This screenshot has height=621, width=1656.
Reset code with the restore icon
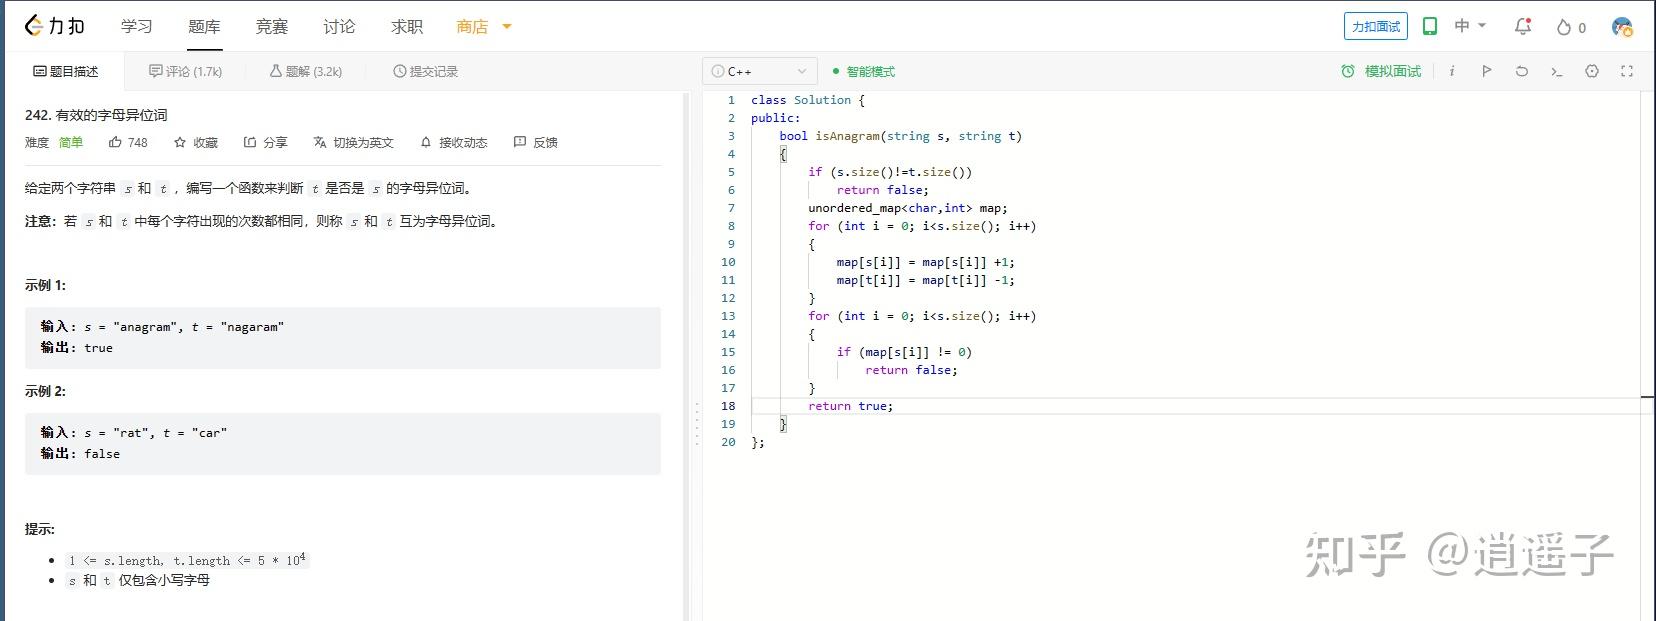(1522, 71)
